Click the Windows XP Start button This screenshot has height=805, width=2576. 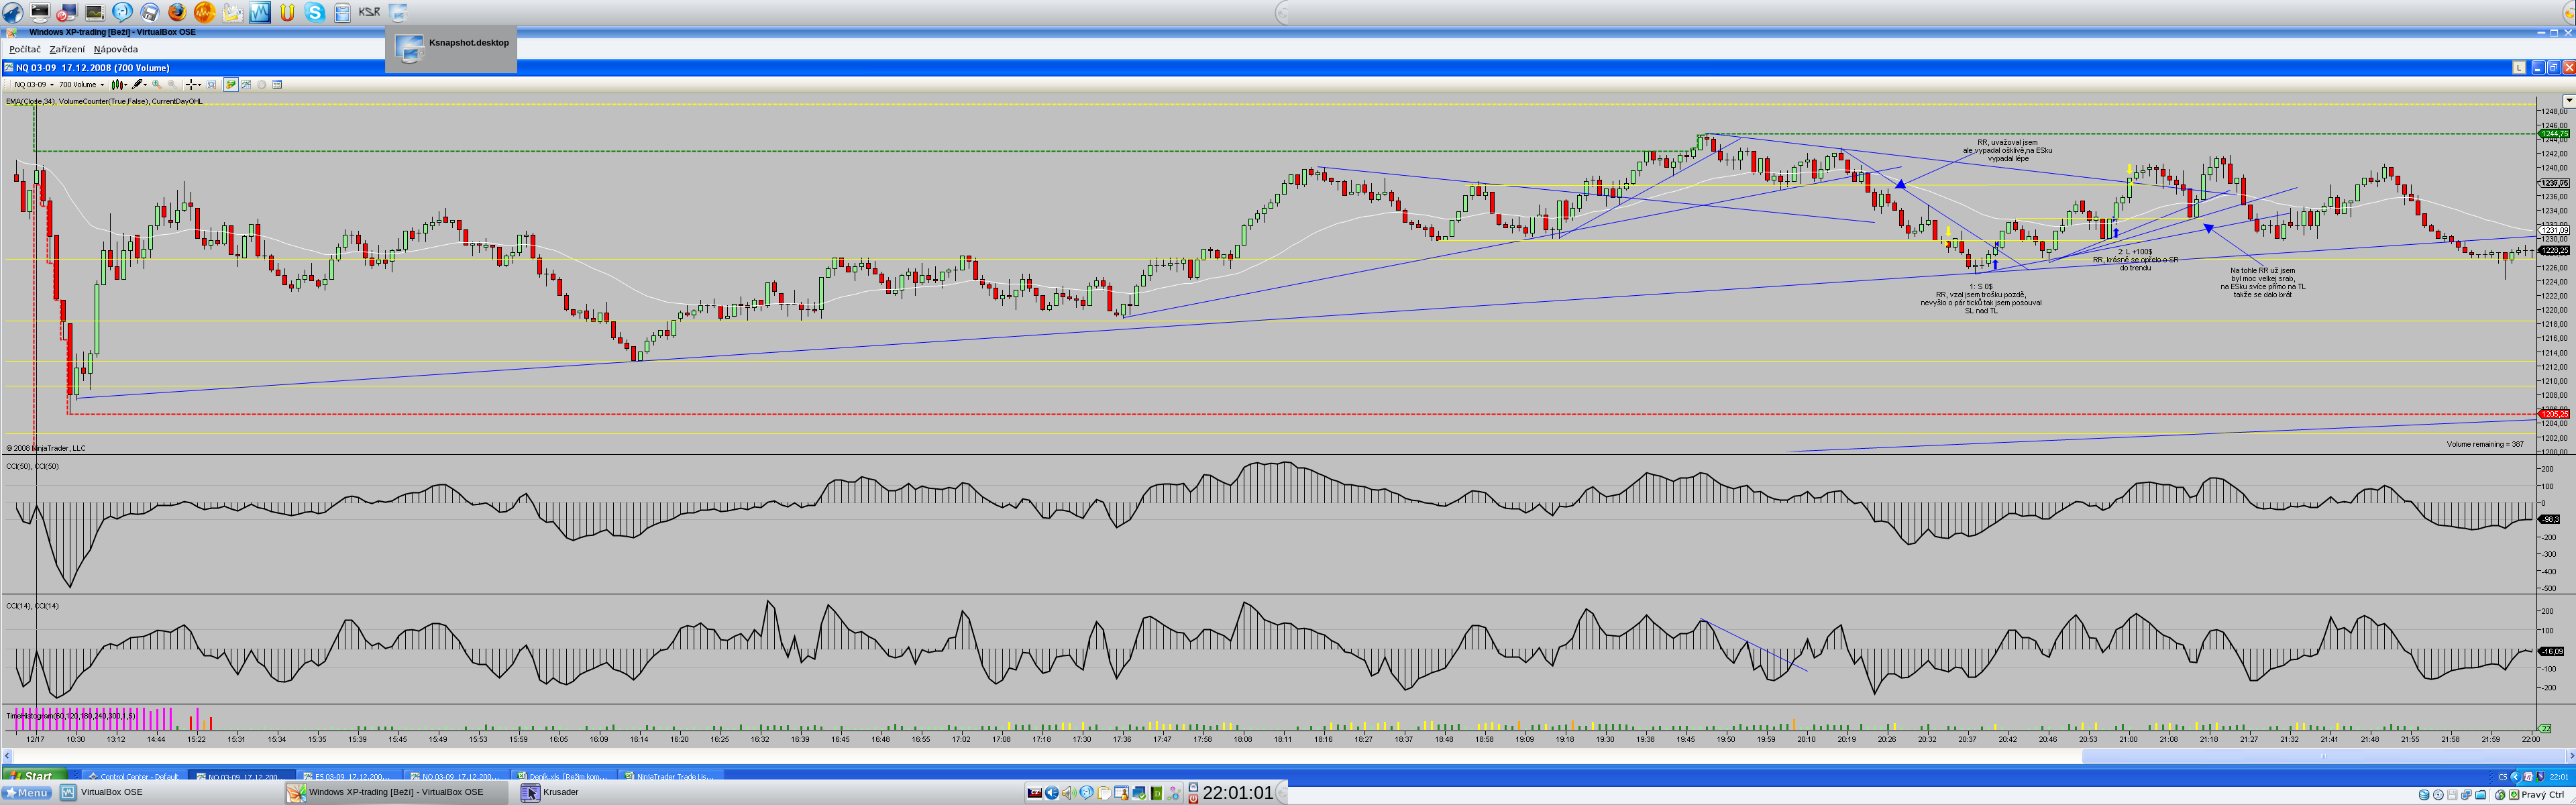click(33, 776)
